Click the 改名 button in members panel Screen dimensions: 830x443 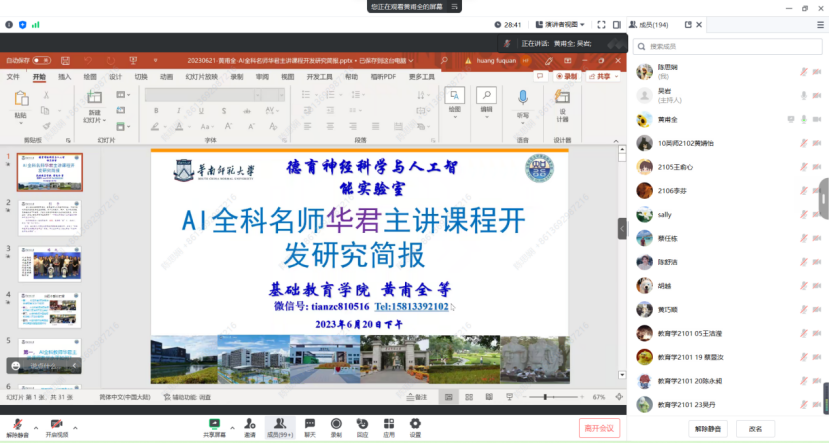tap(756, 428)
